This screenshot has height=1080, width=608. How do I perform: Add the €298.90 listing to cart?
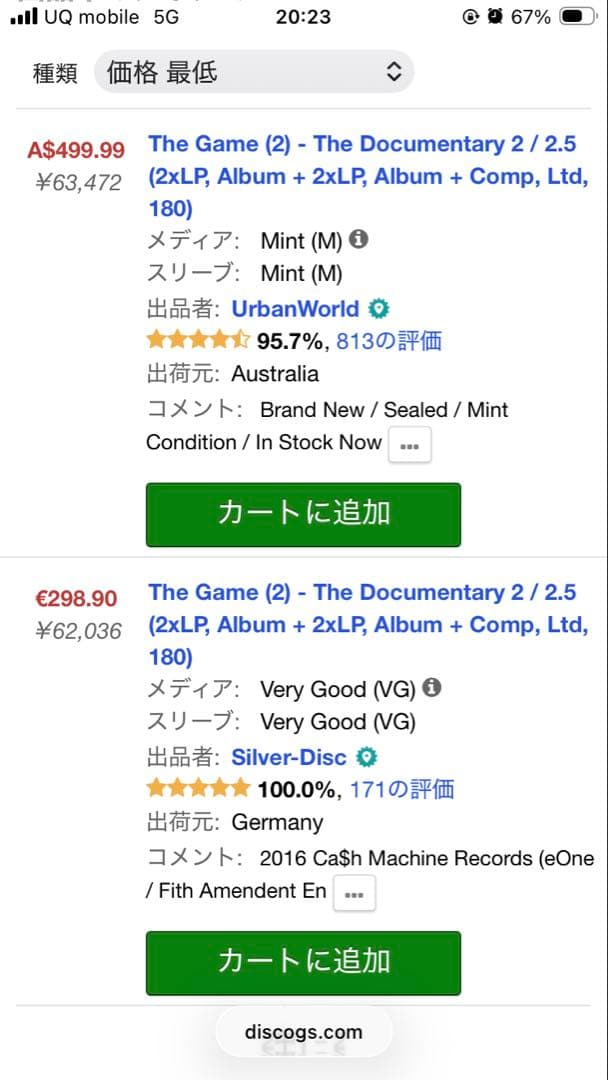tap(302, 963)
